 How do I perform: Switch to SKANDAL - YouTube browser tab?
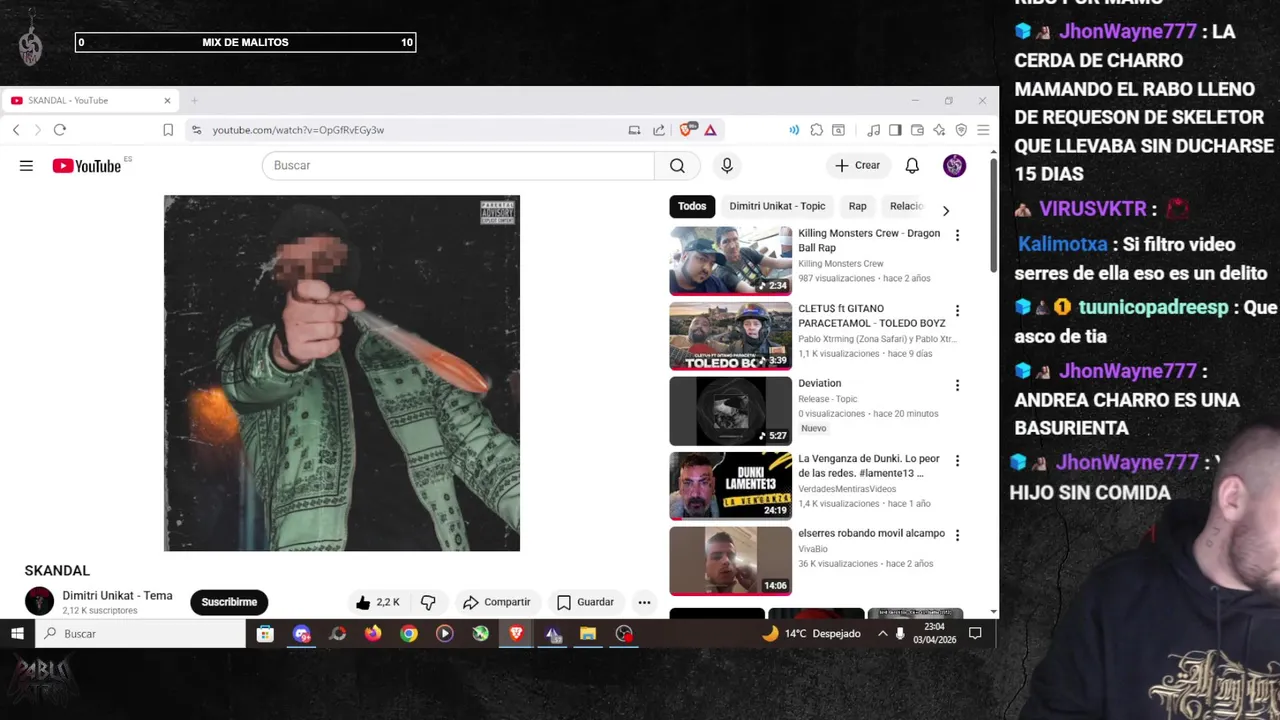[x=90, y=100]
